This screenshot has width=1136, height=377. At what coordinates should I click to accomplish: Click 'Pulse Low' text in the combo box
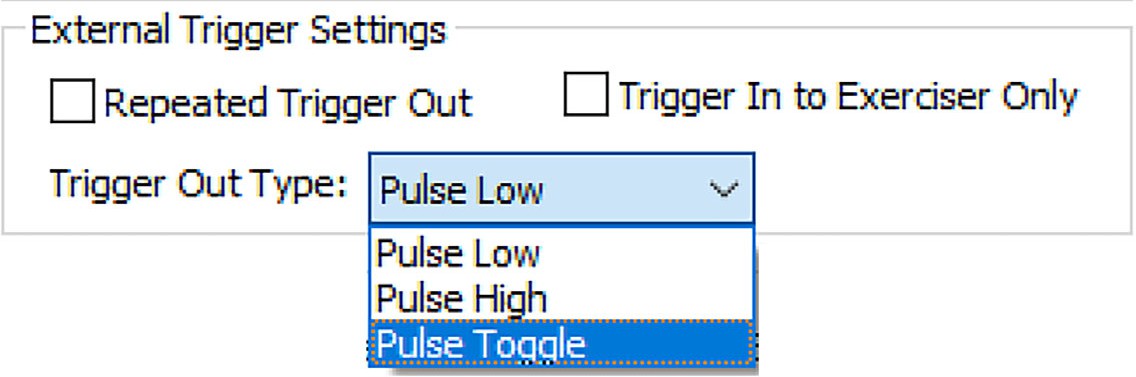pyautogui.click(x=461, y=191)
